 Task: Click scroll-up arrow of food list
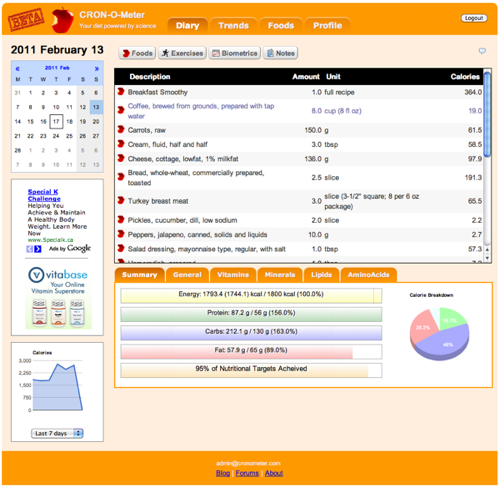[x=487, y=249]
